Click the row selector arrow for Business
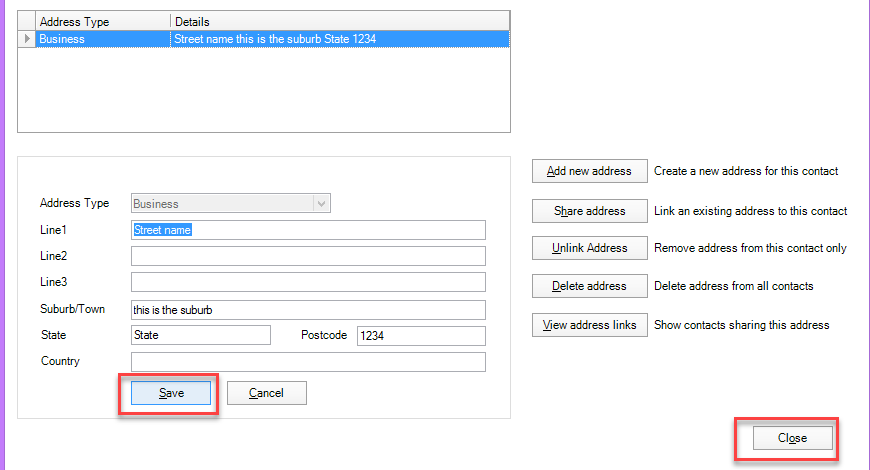Screen dimensions: 870x470 [x=27, y=39]
